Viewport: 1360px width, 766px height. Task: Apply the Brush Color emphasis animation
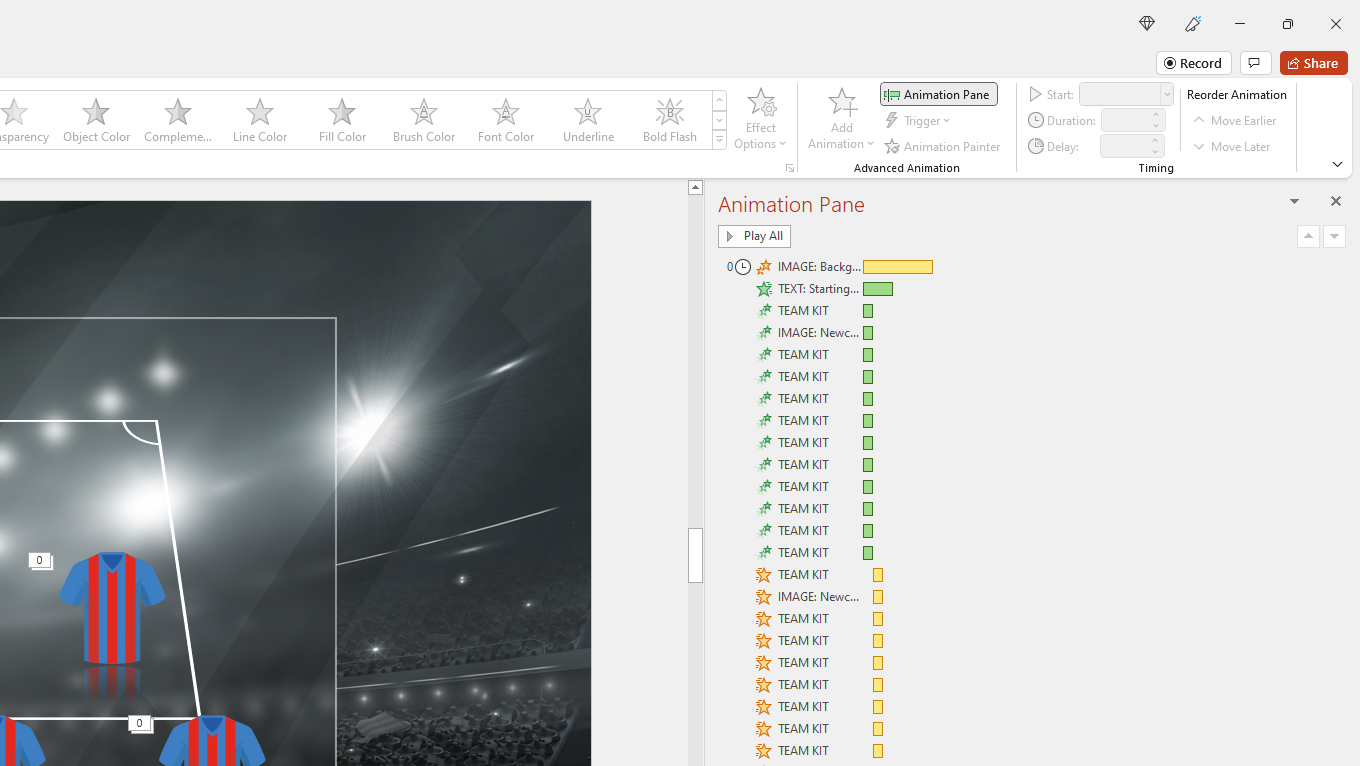coord(424,120)
